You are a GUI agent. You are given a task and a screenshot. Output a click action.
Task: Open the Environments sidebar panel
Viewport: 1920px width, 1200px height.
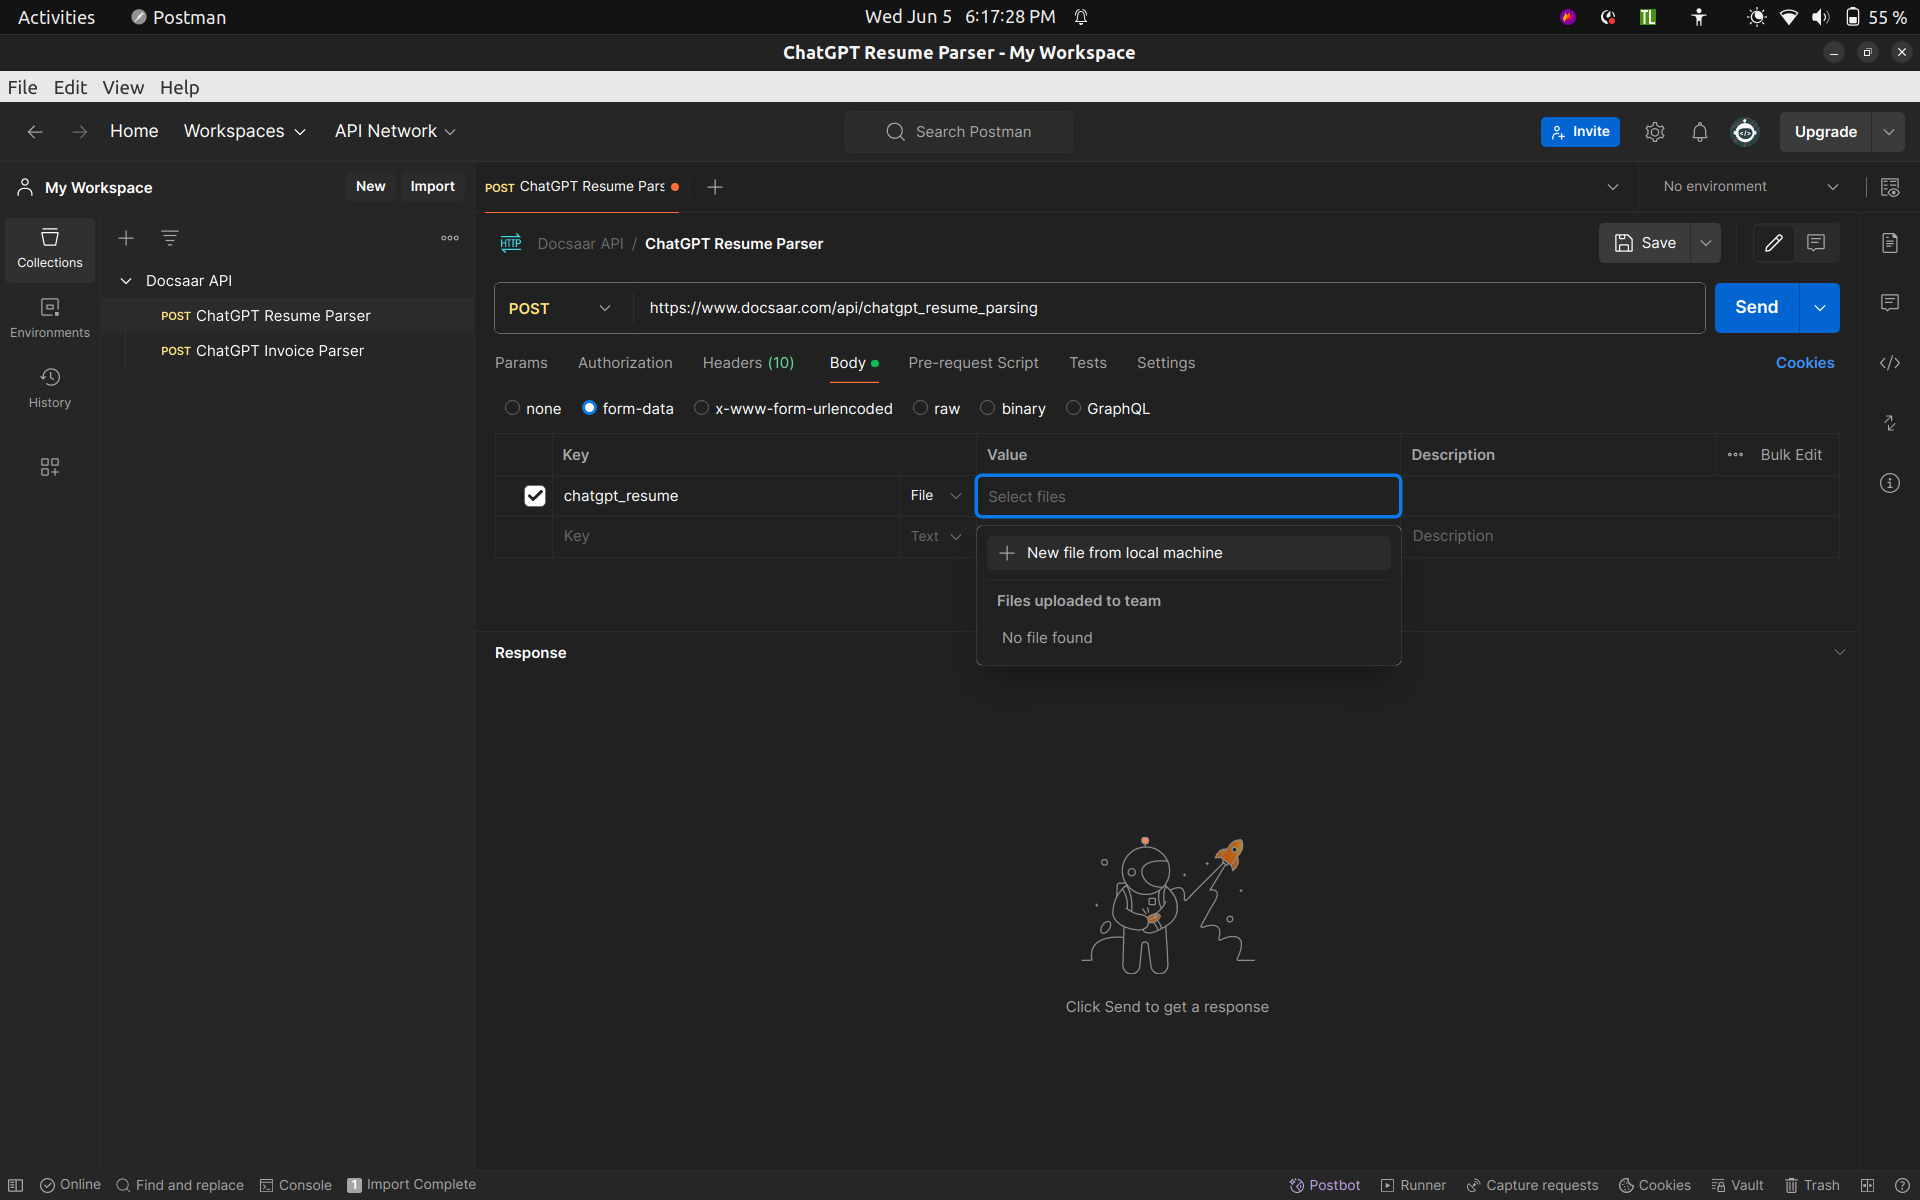(x=50, y=318)
